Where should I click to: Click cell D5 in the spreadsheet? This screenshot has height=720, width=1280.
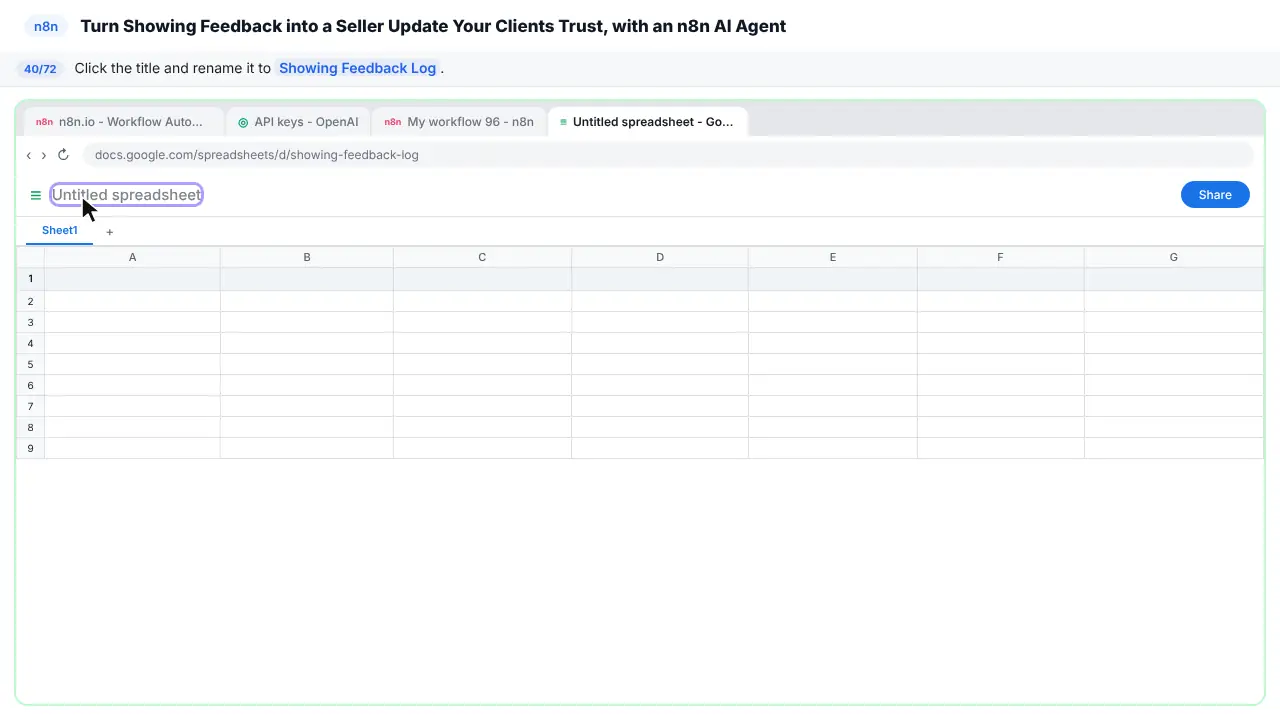click(x=660, y=364)
